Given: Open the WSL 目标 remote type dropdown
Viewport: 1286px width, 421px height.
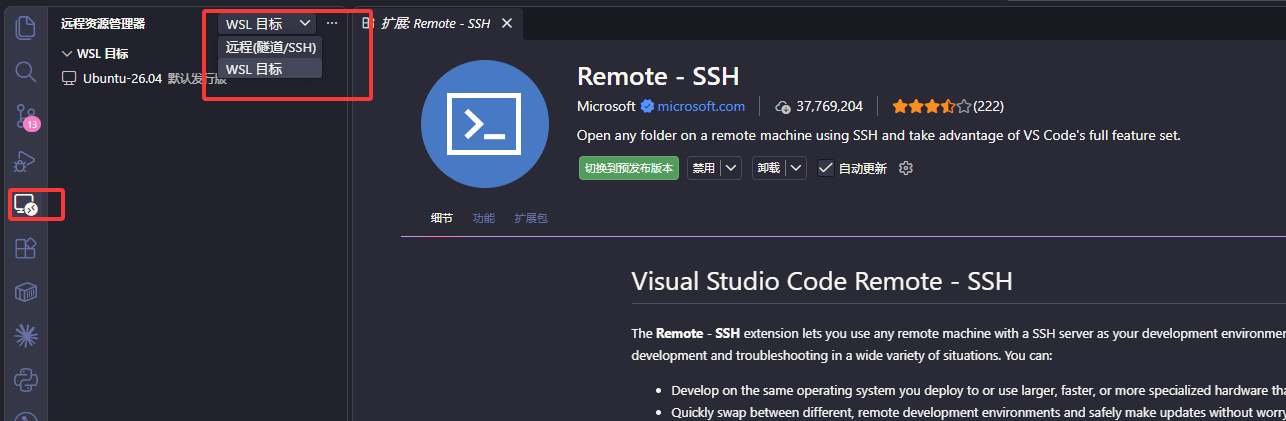Looking at the screenshot, I should [x=267, y=23].
